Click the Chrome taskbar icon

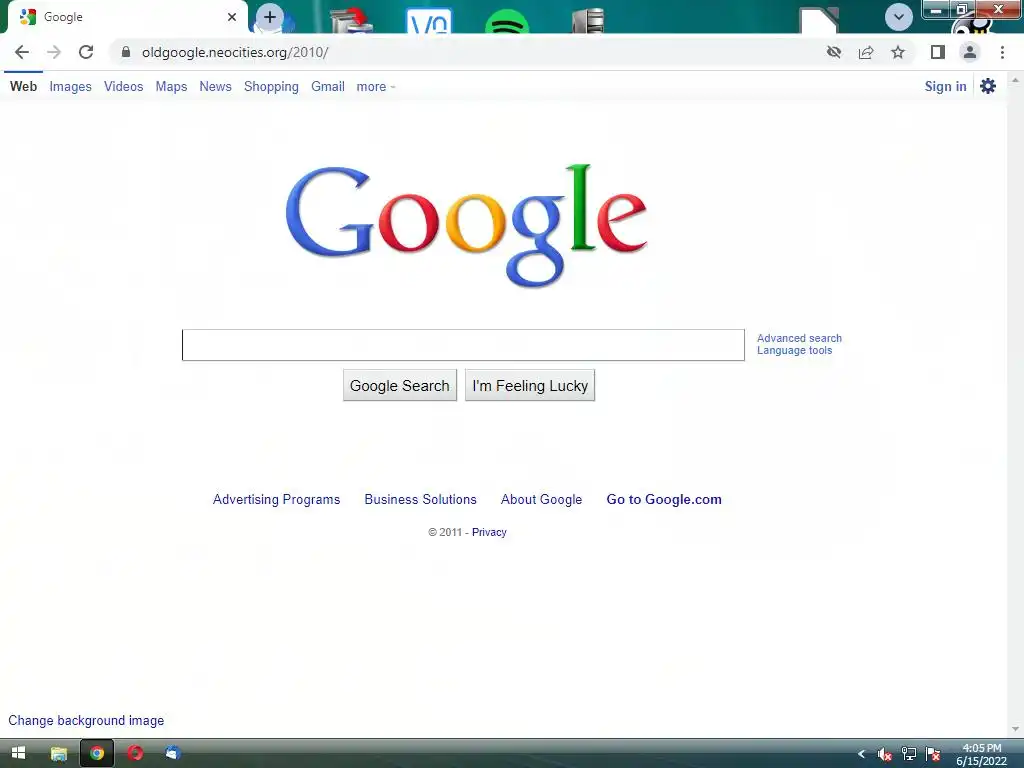coord(97,753)
